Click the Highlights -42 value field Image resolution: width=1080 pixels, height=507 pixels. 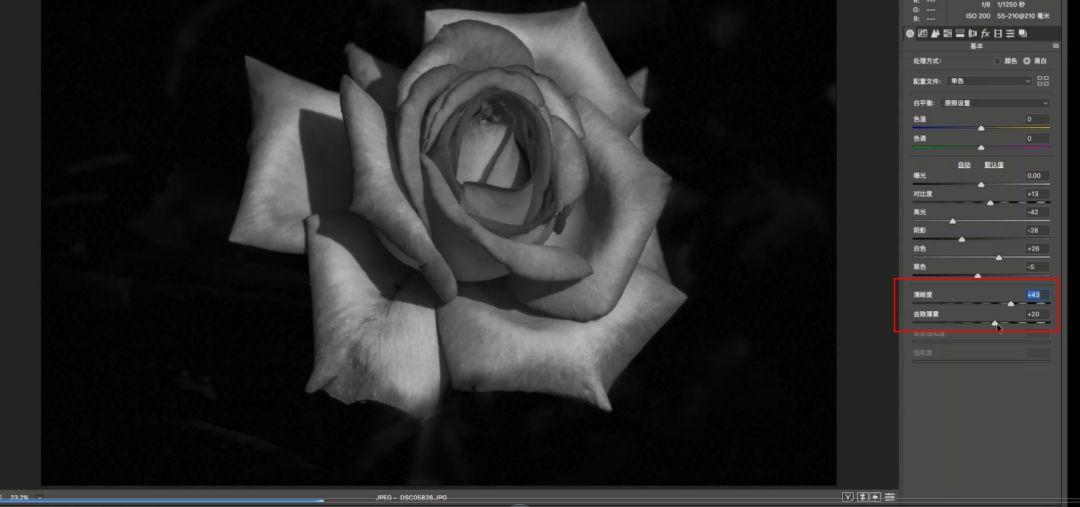1037,212
